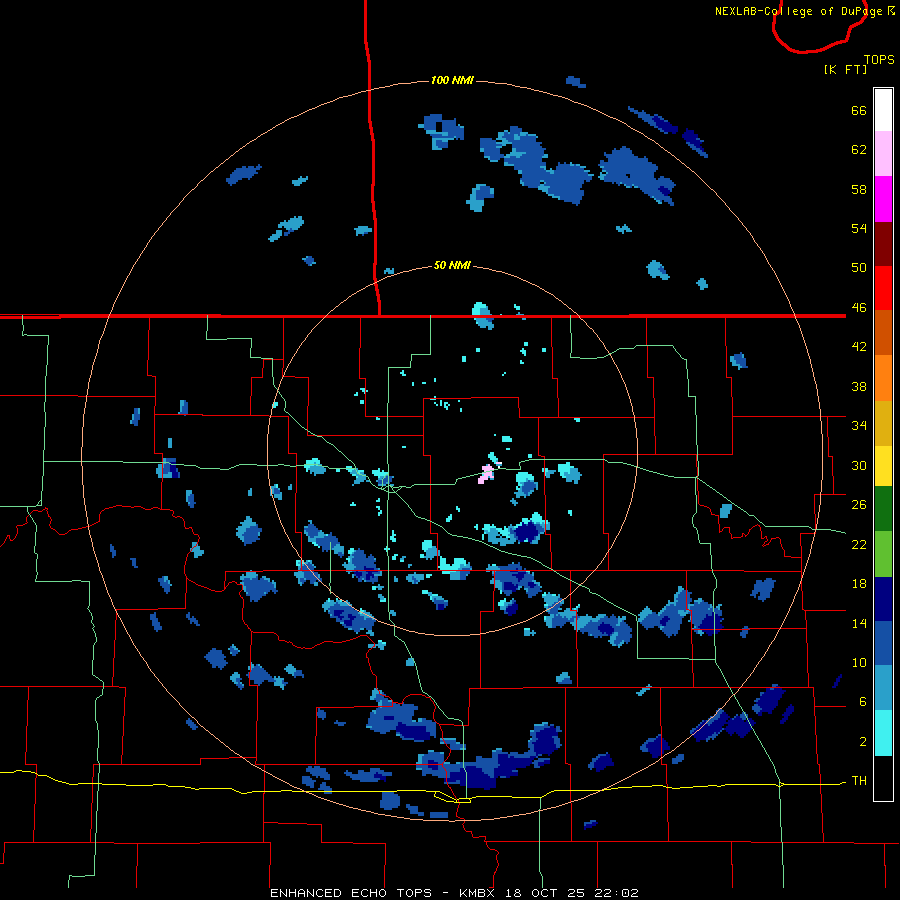
Task: Click the 50 NMI range ring label
Action: [452, 265]
